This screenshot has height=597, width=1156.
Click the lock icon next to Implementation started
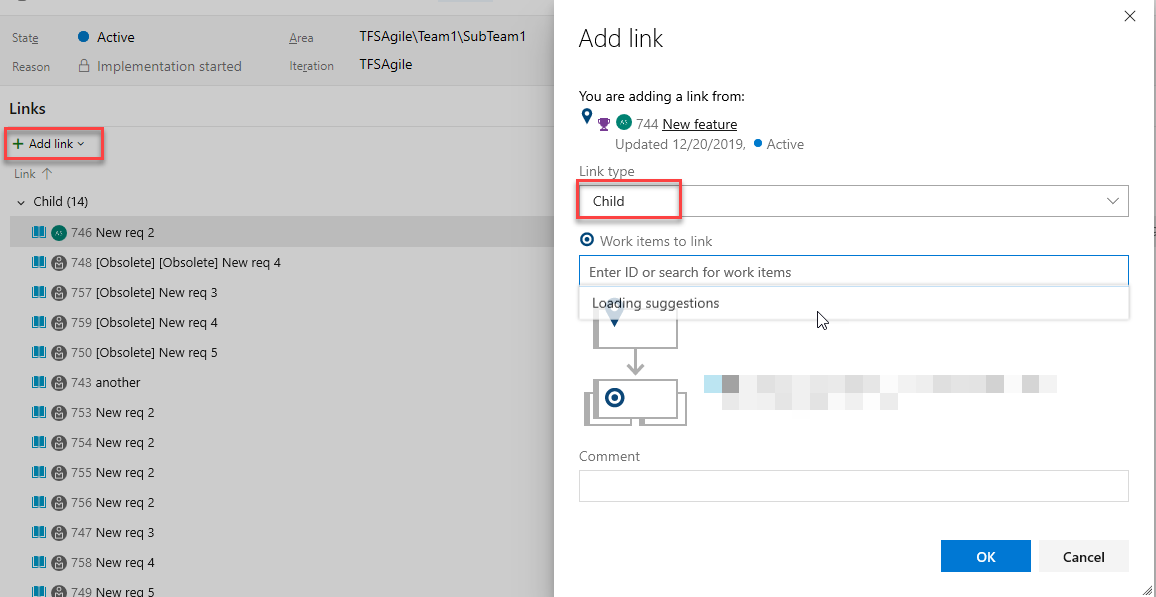[85, 66]
